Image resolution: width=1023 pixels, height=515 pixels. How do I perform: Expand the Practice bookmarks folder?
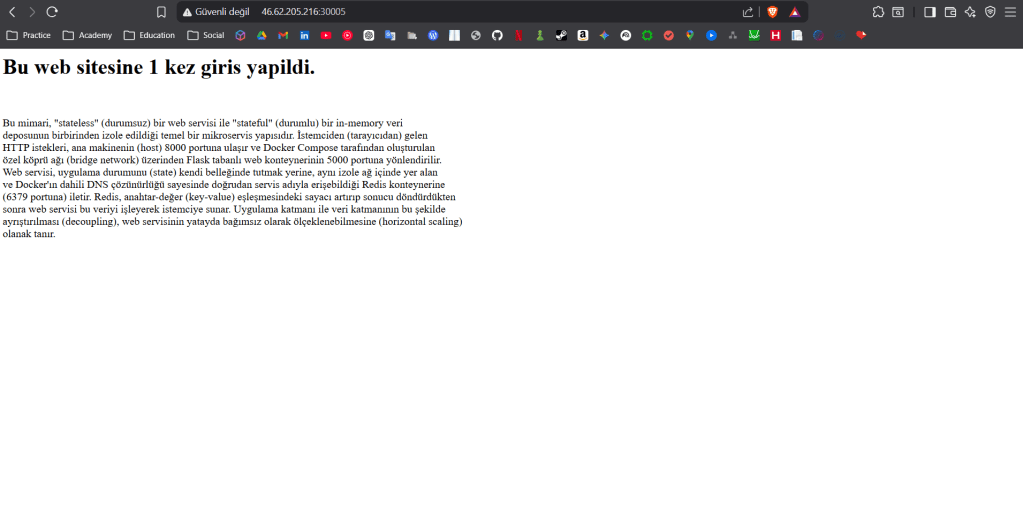pos(29,35)
